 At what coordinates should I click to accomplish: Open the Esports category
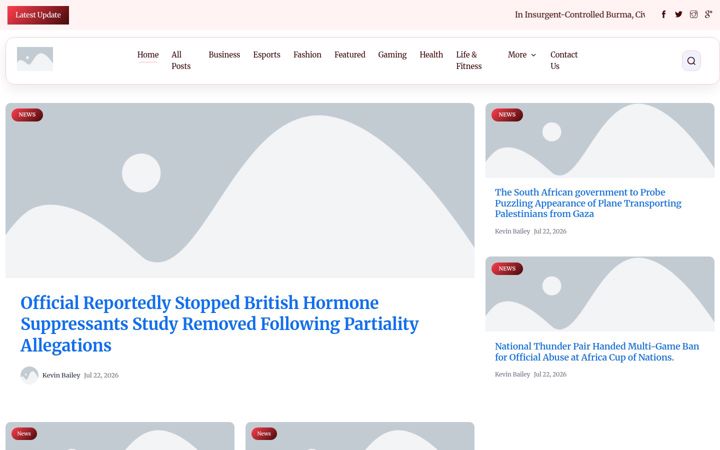266,55
